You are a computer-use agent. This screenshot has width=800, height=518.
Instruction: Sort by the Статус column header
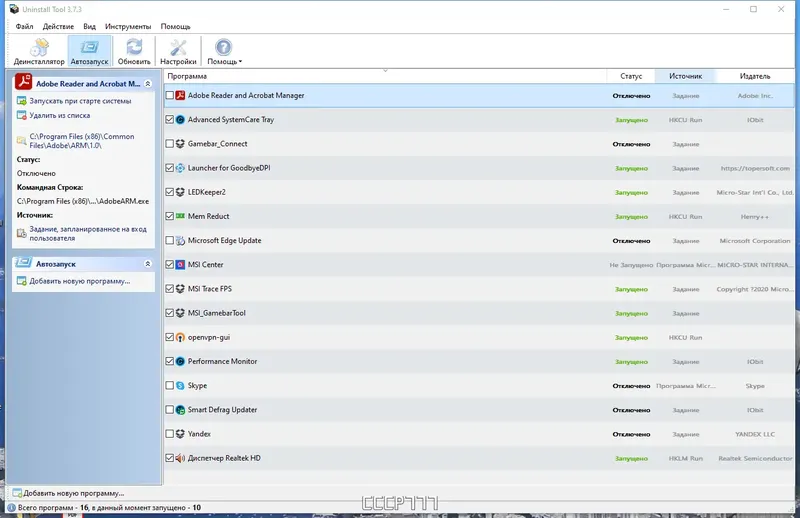click(631, 76)
